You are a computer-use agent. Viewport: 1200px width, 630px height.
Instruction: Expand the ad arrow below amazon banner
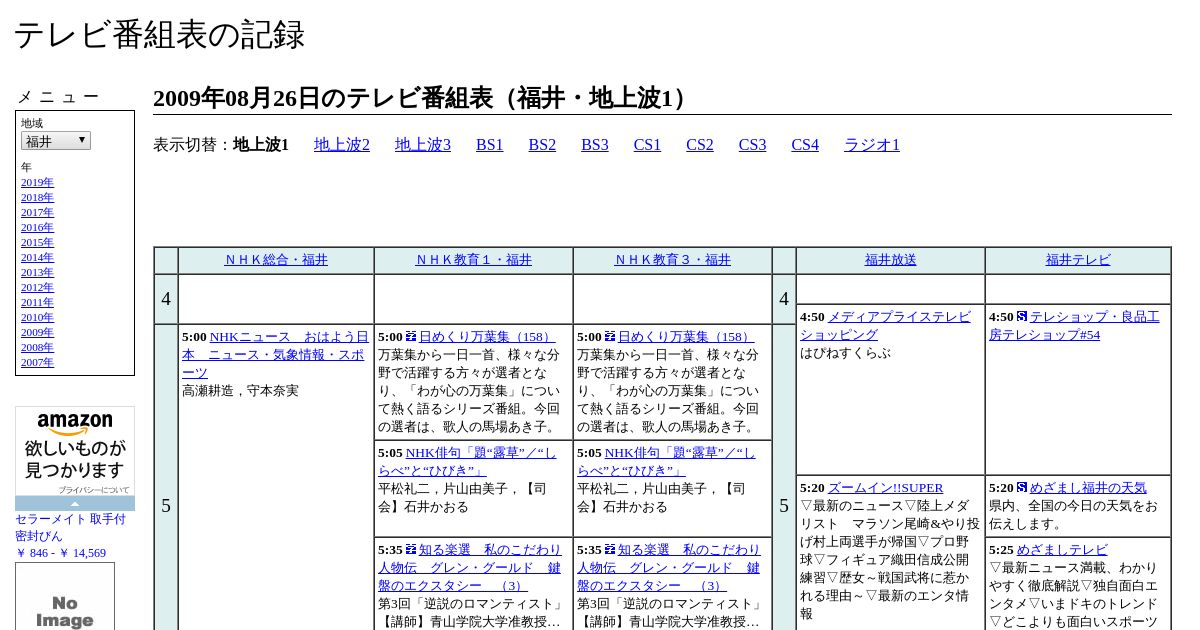(x=75, y=504)
